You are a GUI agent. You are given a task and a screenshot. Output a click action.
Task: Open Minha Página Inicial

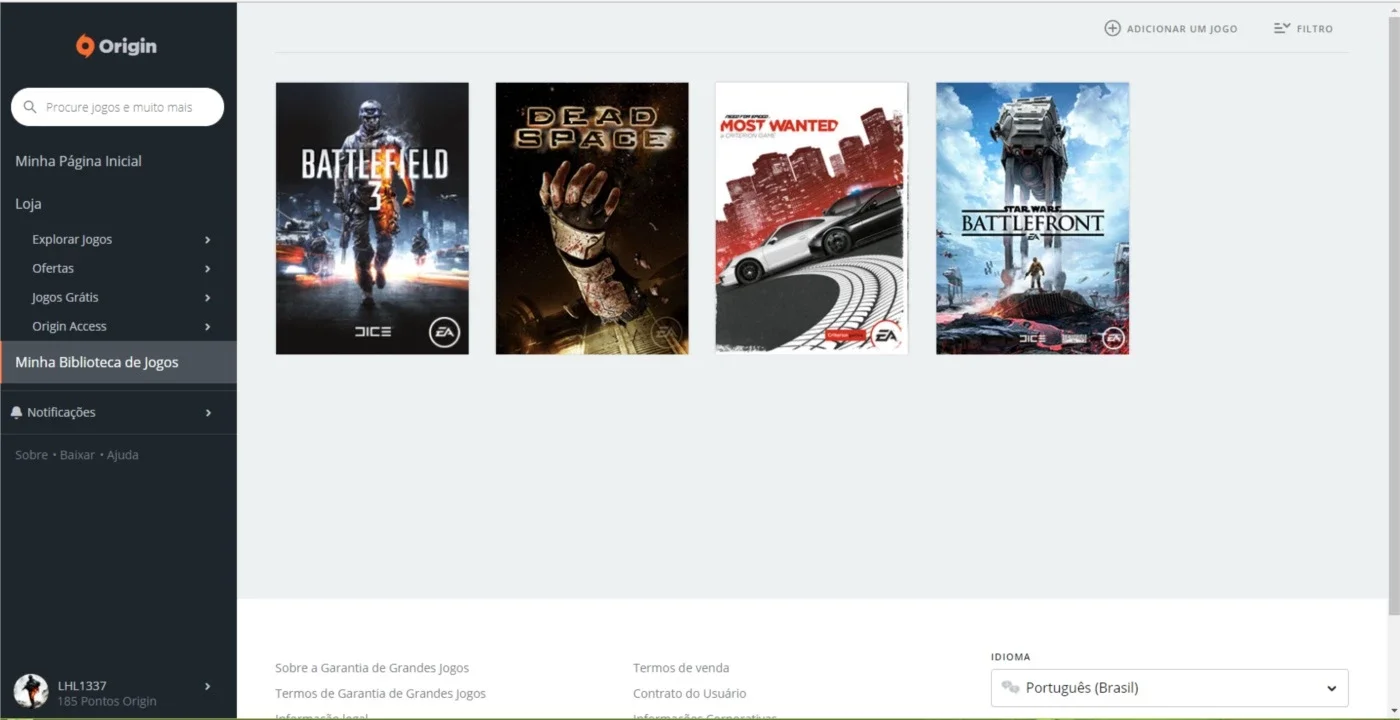[x=78, y=161]
